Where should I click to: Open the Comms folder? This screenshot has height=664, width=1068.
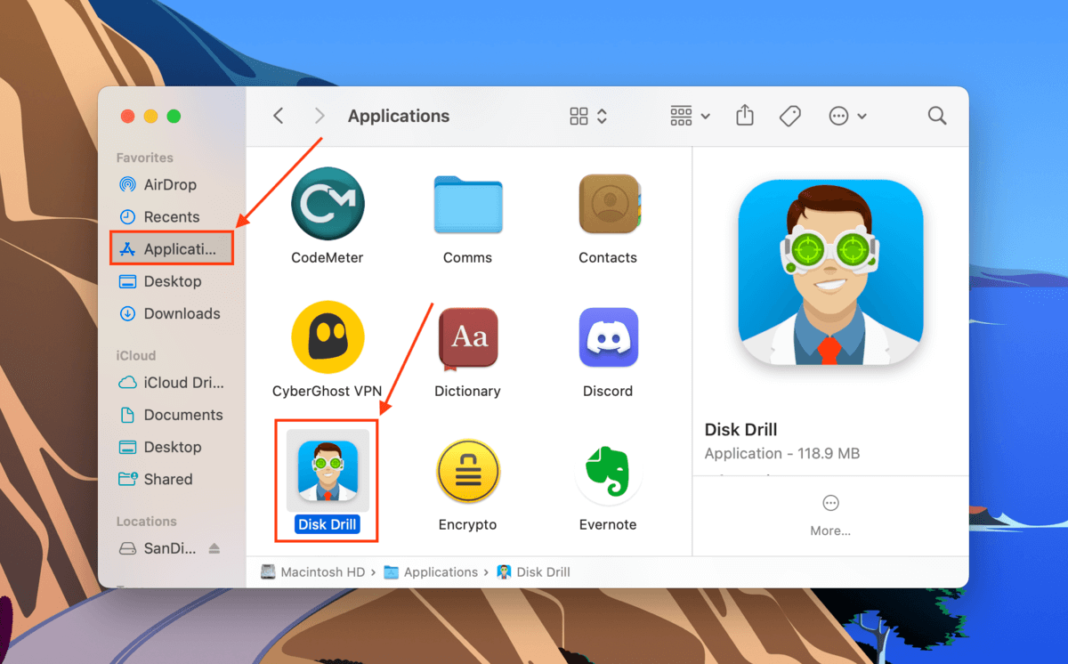[x=467, y=205]
